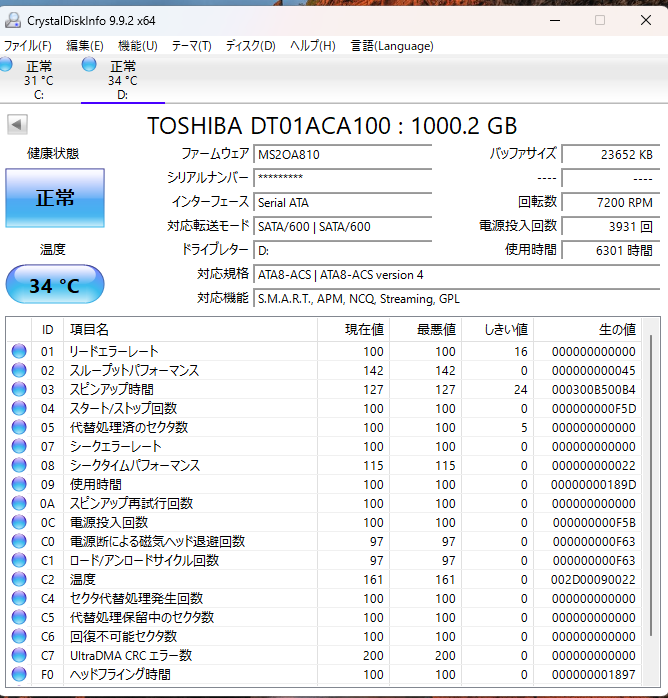
Task: Click status icon of row 0A スピンアップ再試行回数
Action: (19, 503)
